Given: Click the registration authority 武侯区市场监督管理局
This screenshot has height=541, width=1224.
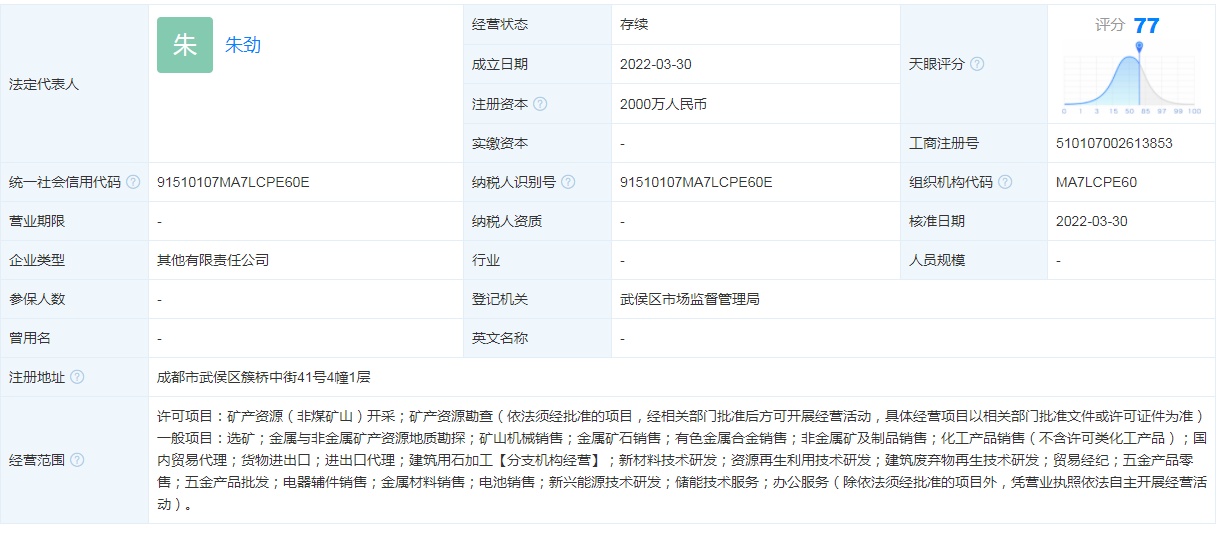Looking at the screenshot, I should [x=690, y=299].
